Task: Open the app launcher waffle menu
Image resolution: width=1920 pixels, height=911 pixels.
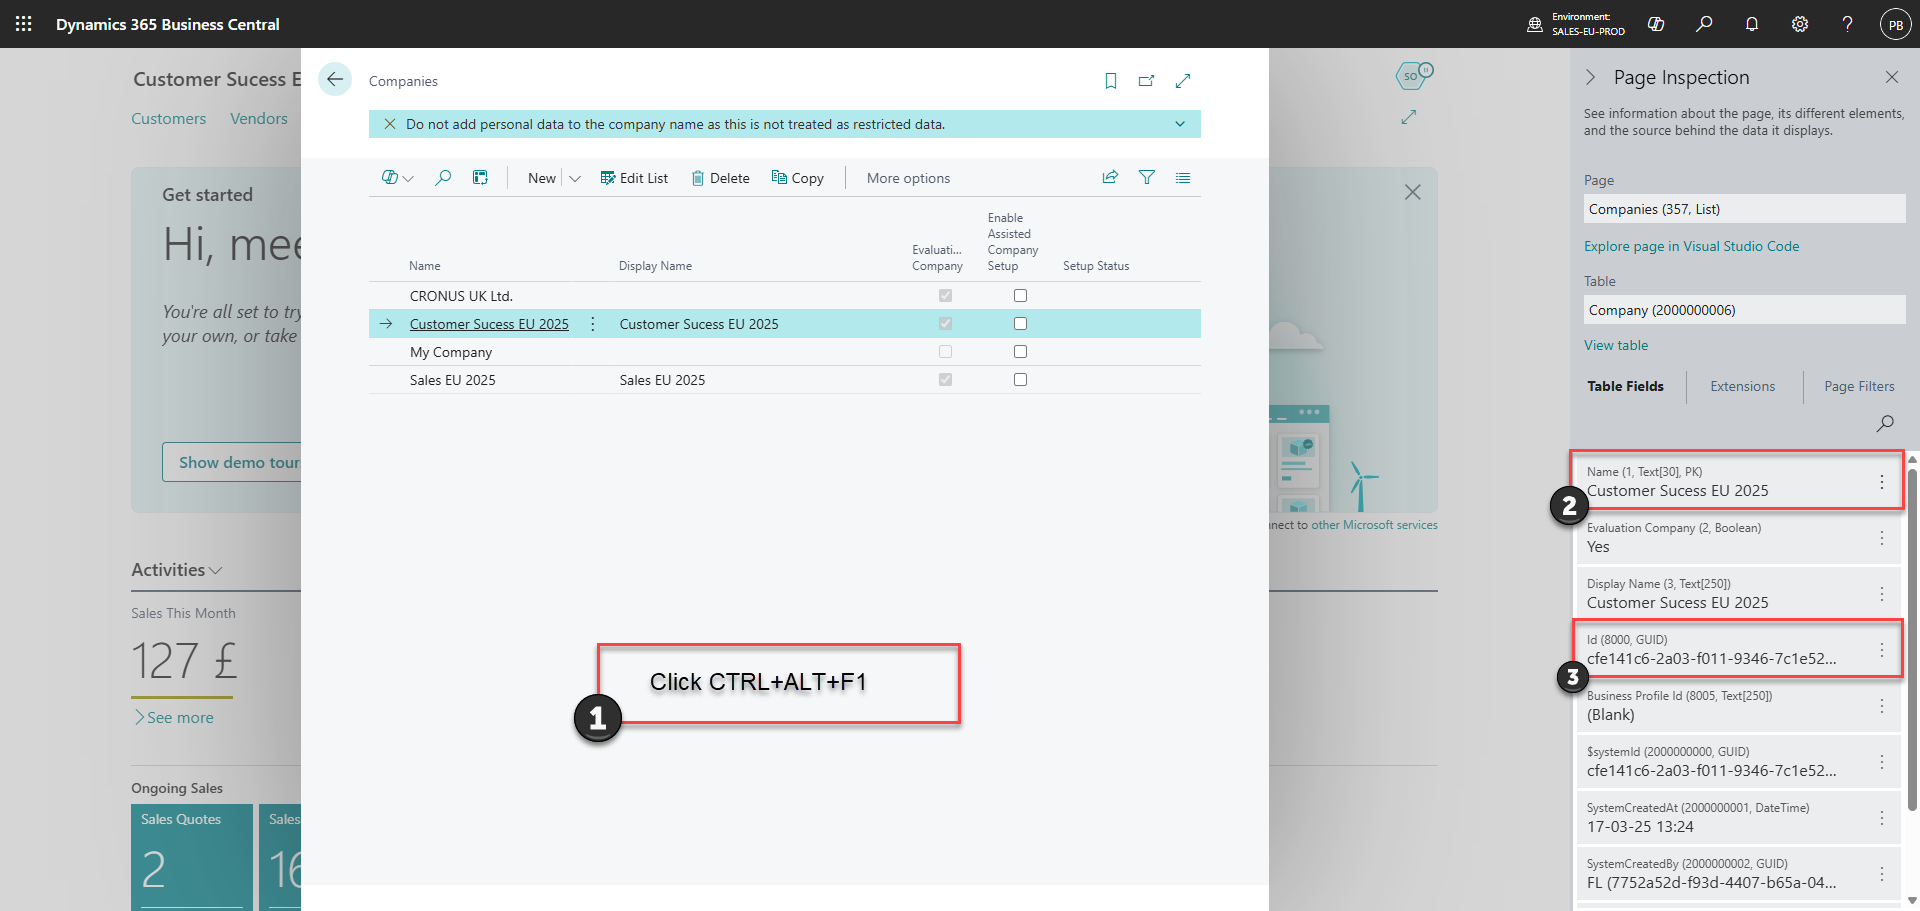Action: tap(24, 24)
